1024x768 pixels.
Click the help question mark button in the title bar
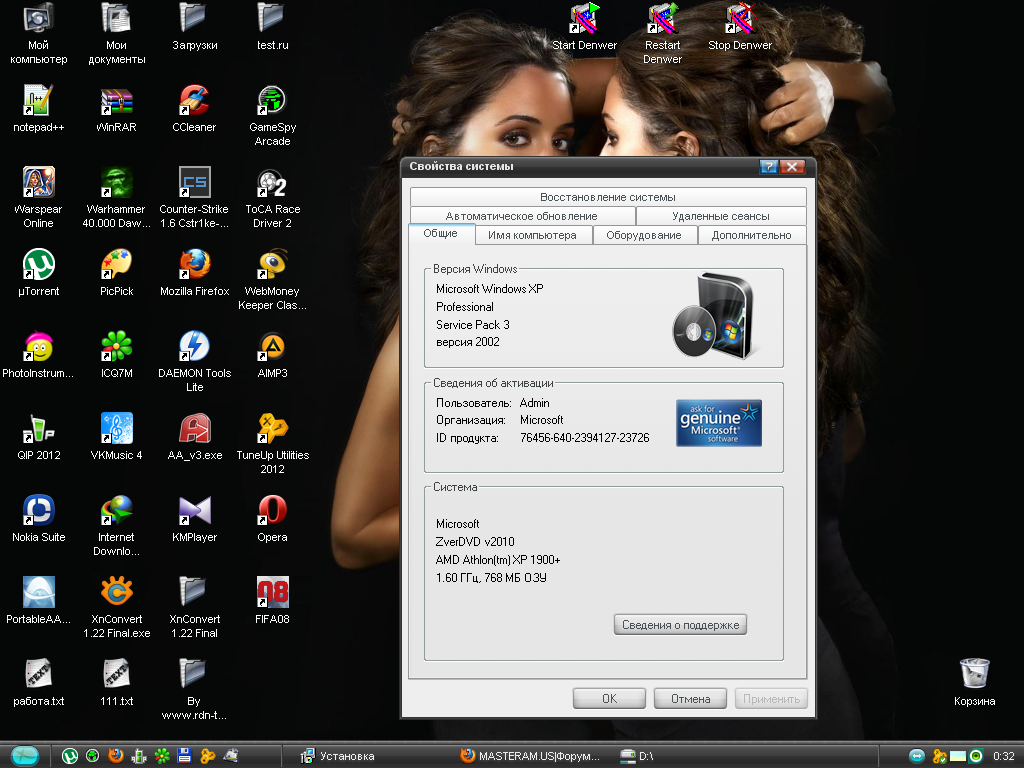[769, 167]
